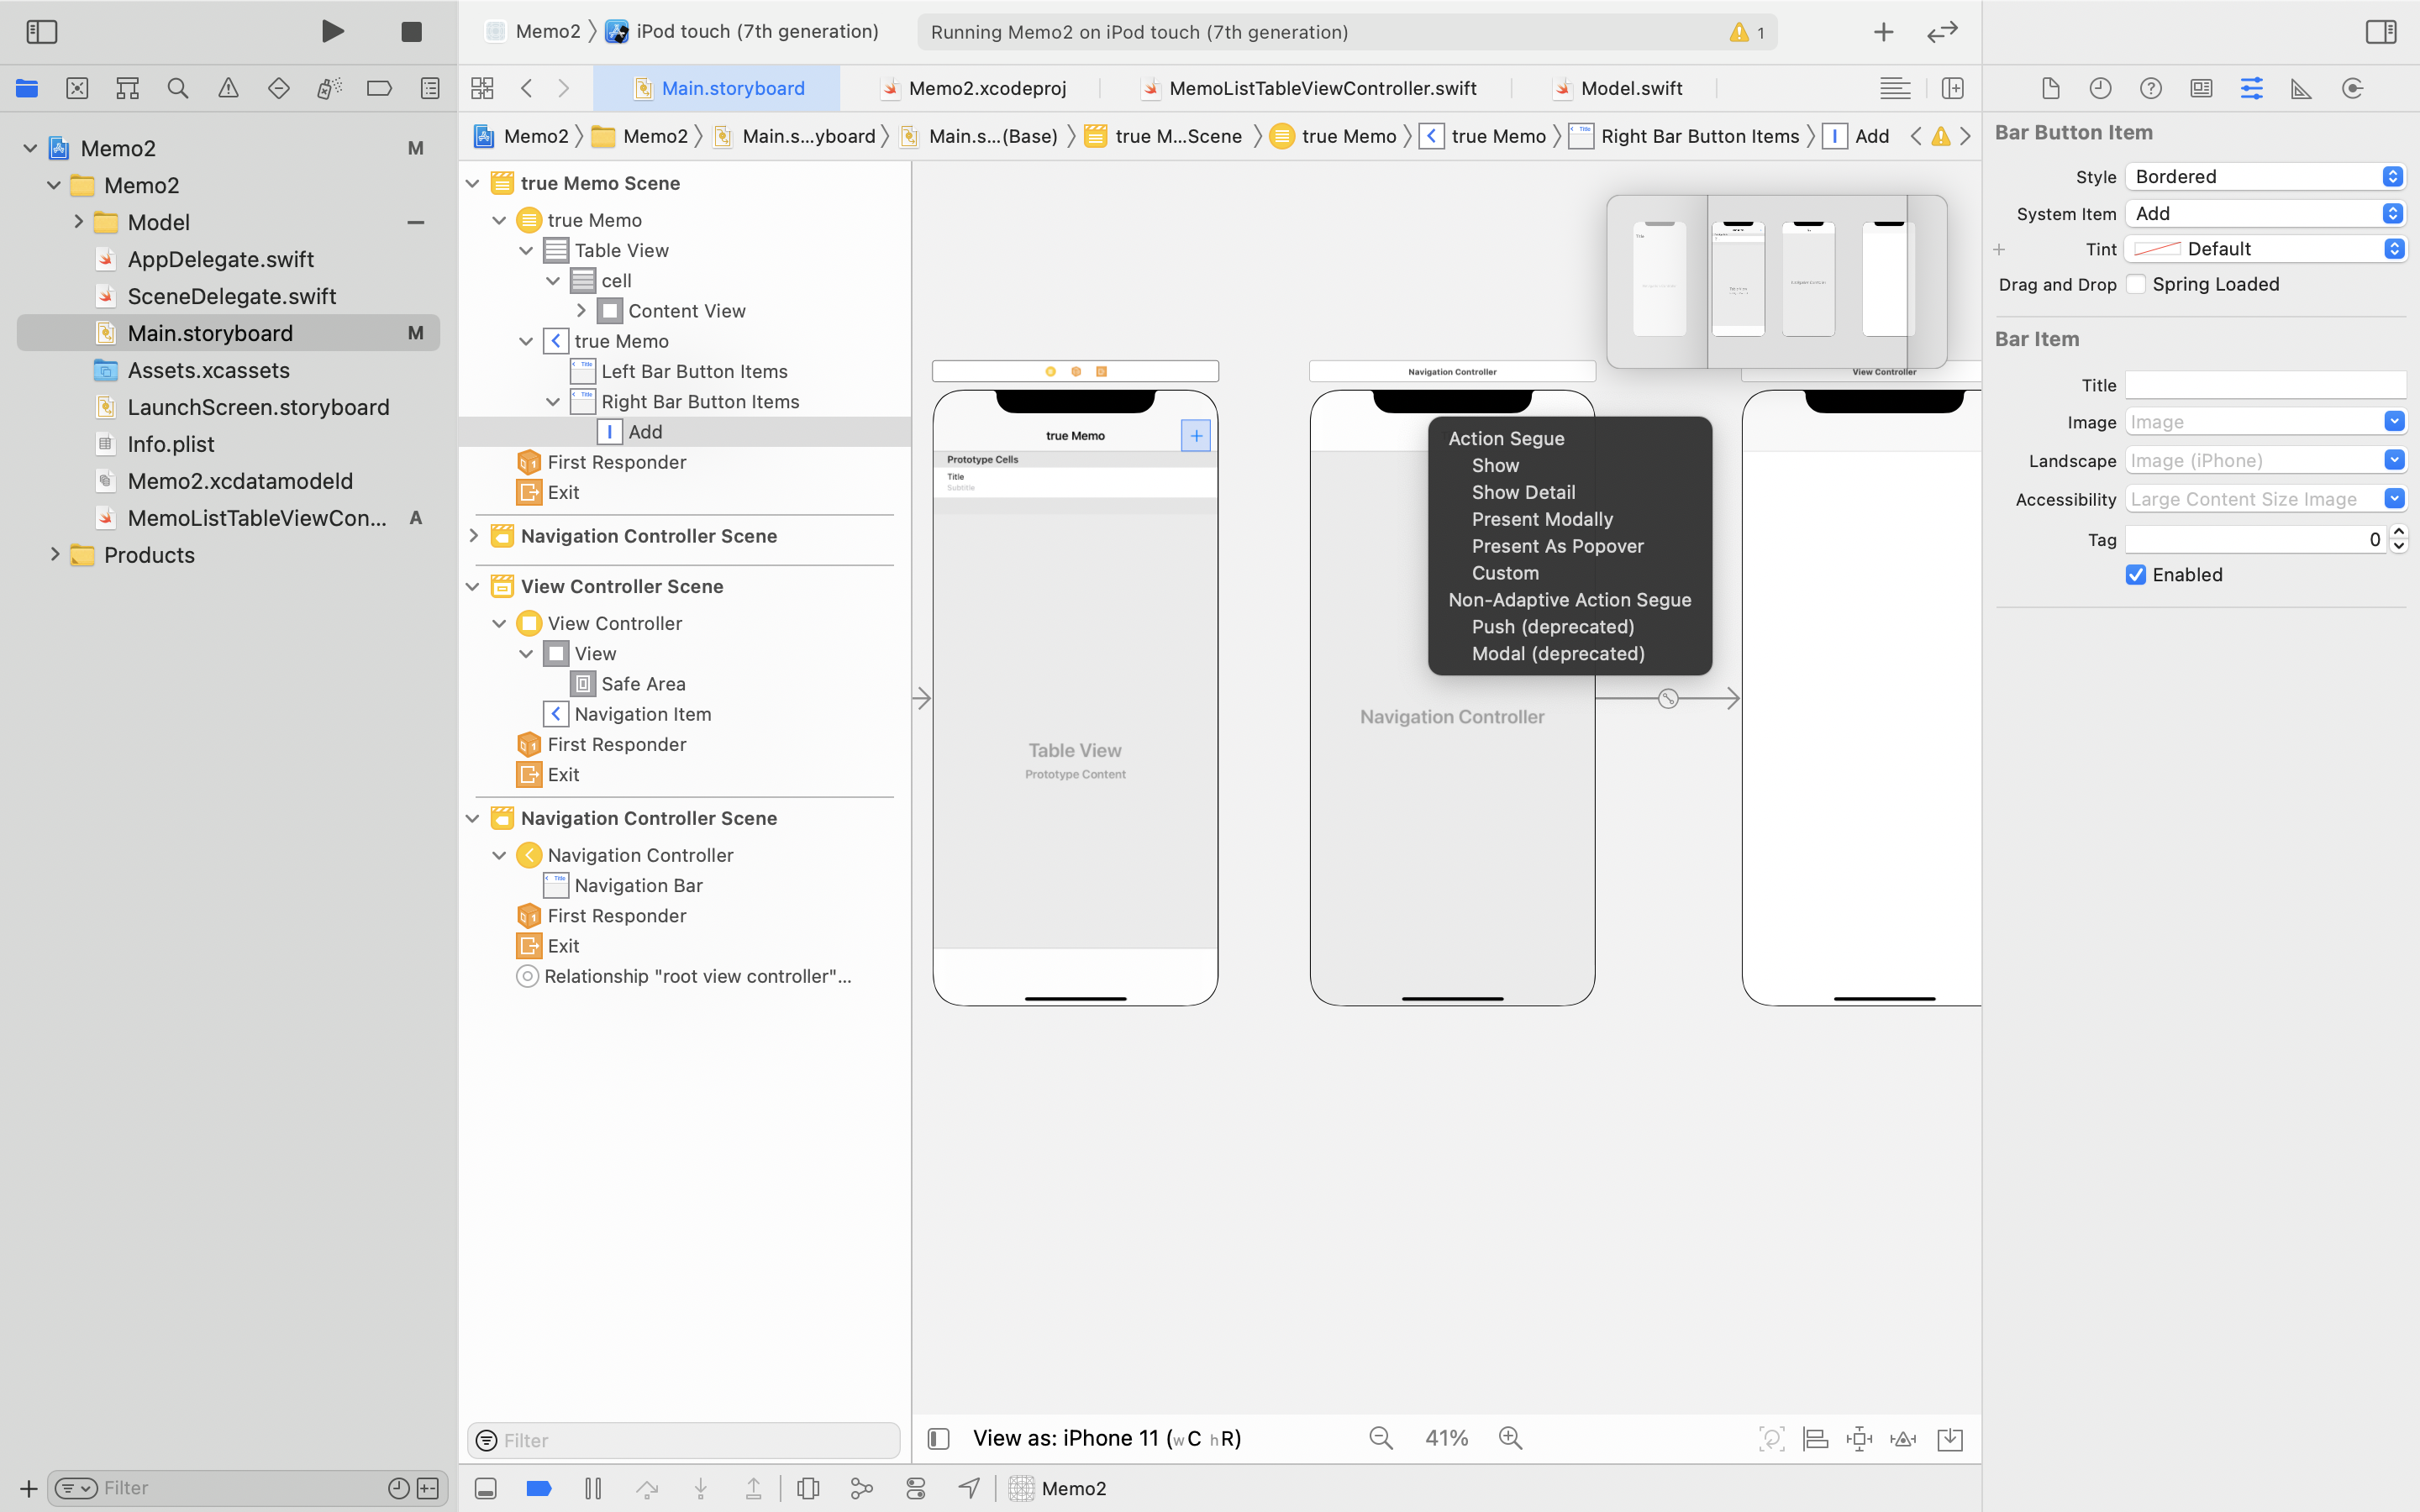Stop the running app

411,32
